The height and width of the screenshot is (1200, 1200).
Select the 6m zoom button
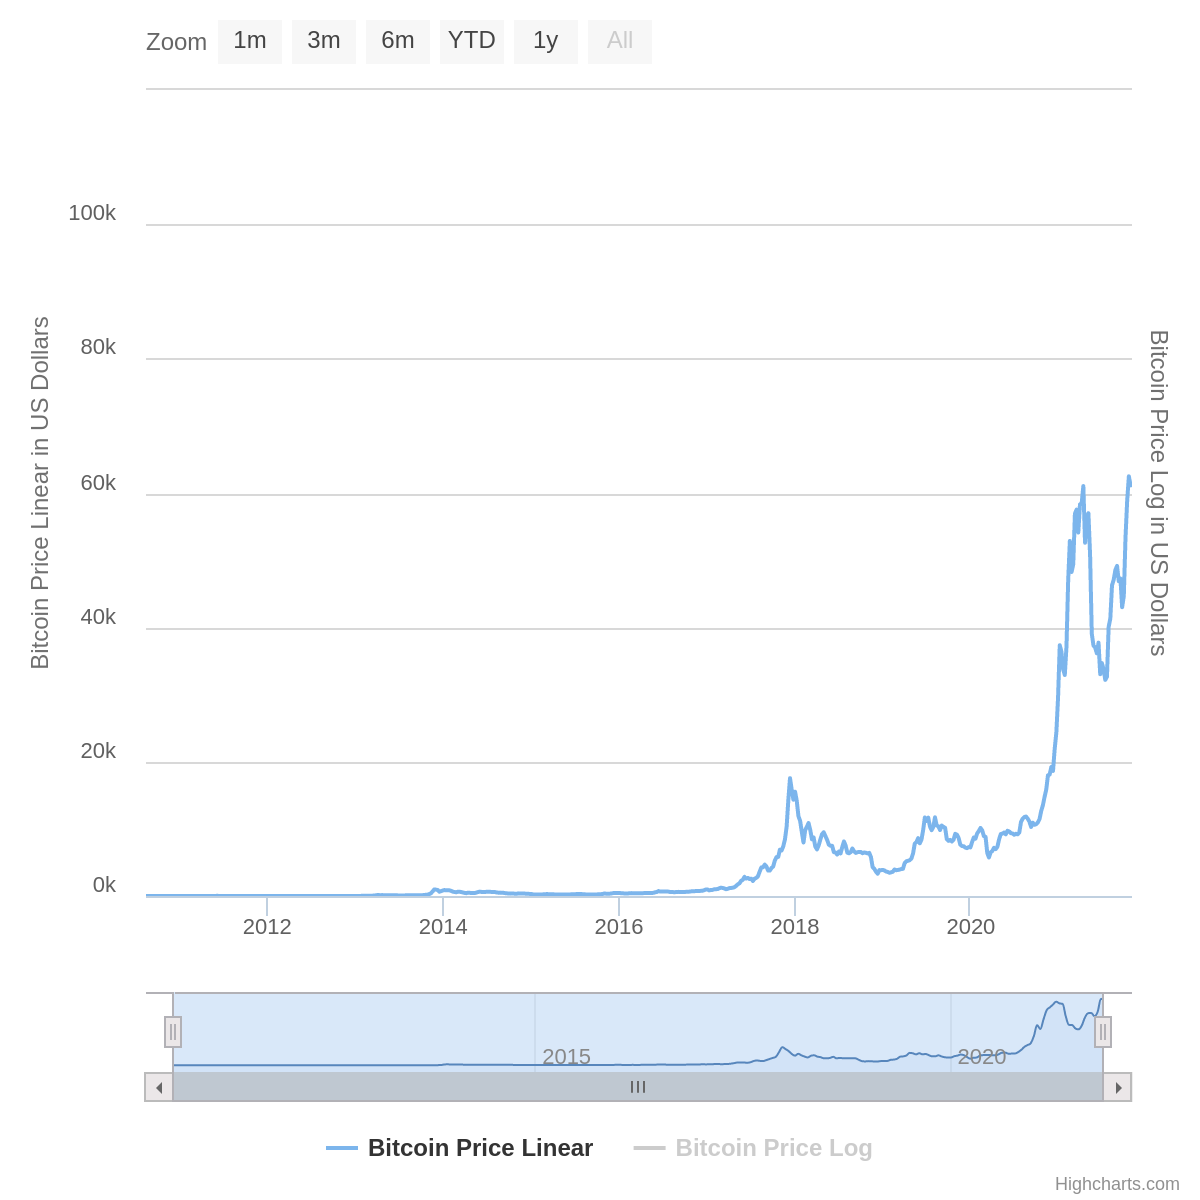[x=398, y=41]
